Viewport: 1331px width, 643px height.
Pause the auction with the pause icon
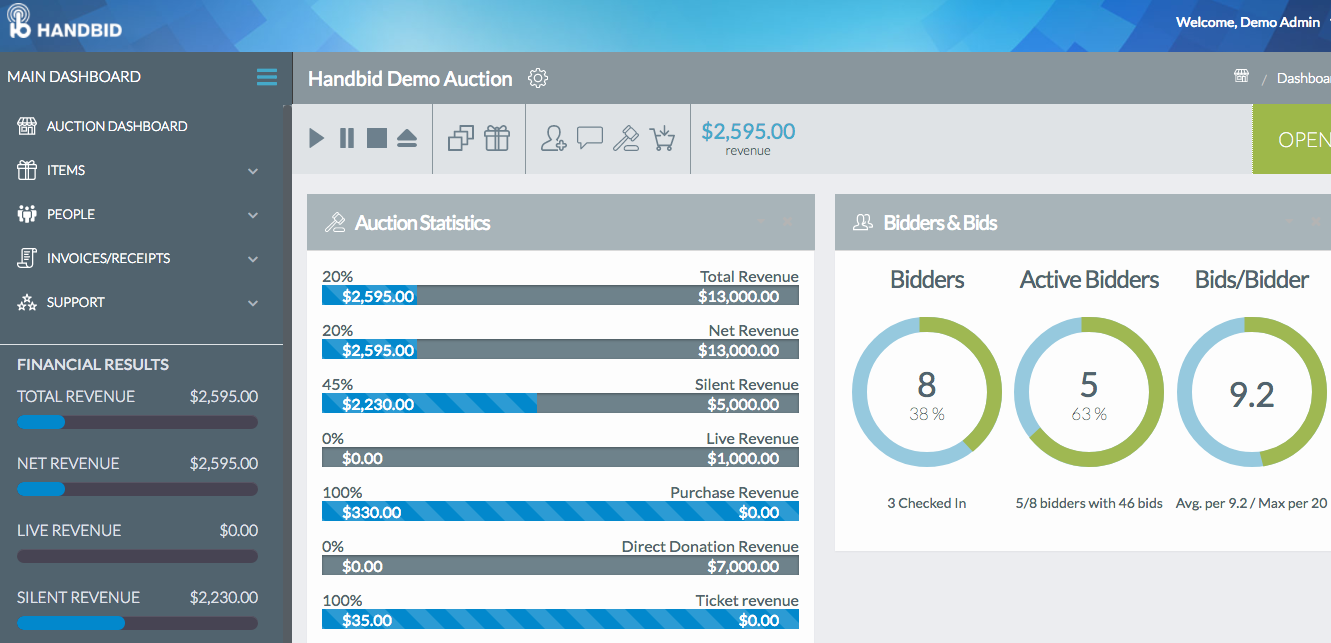[347, 138]
